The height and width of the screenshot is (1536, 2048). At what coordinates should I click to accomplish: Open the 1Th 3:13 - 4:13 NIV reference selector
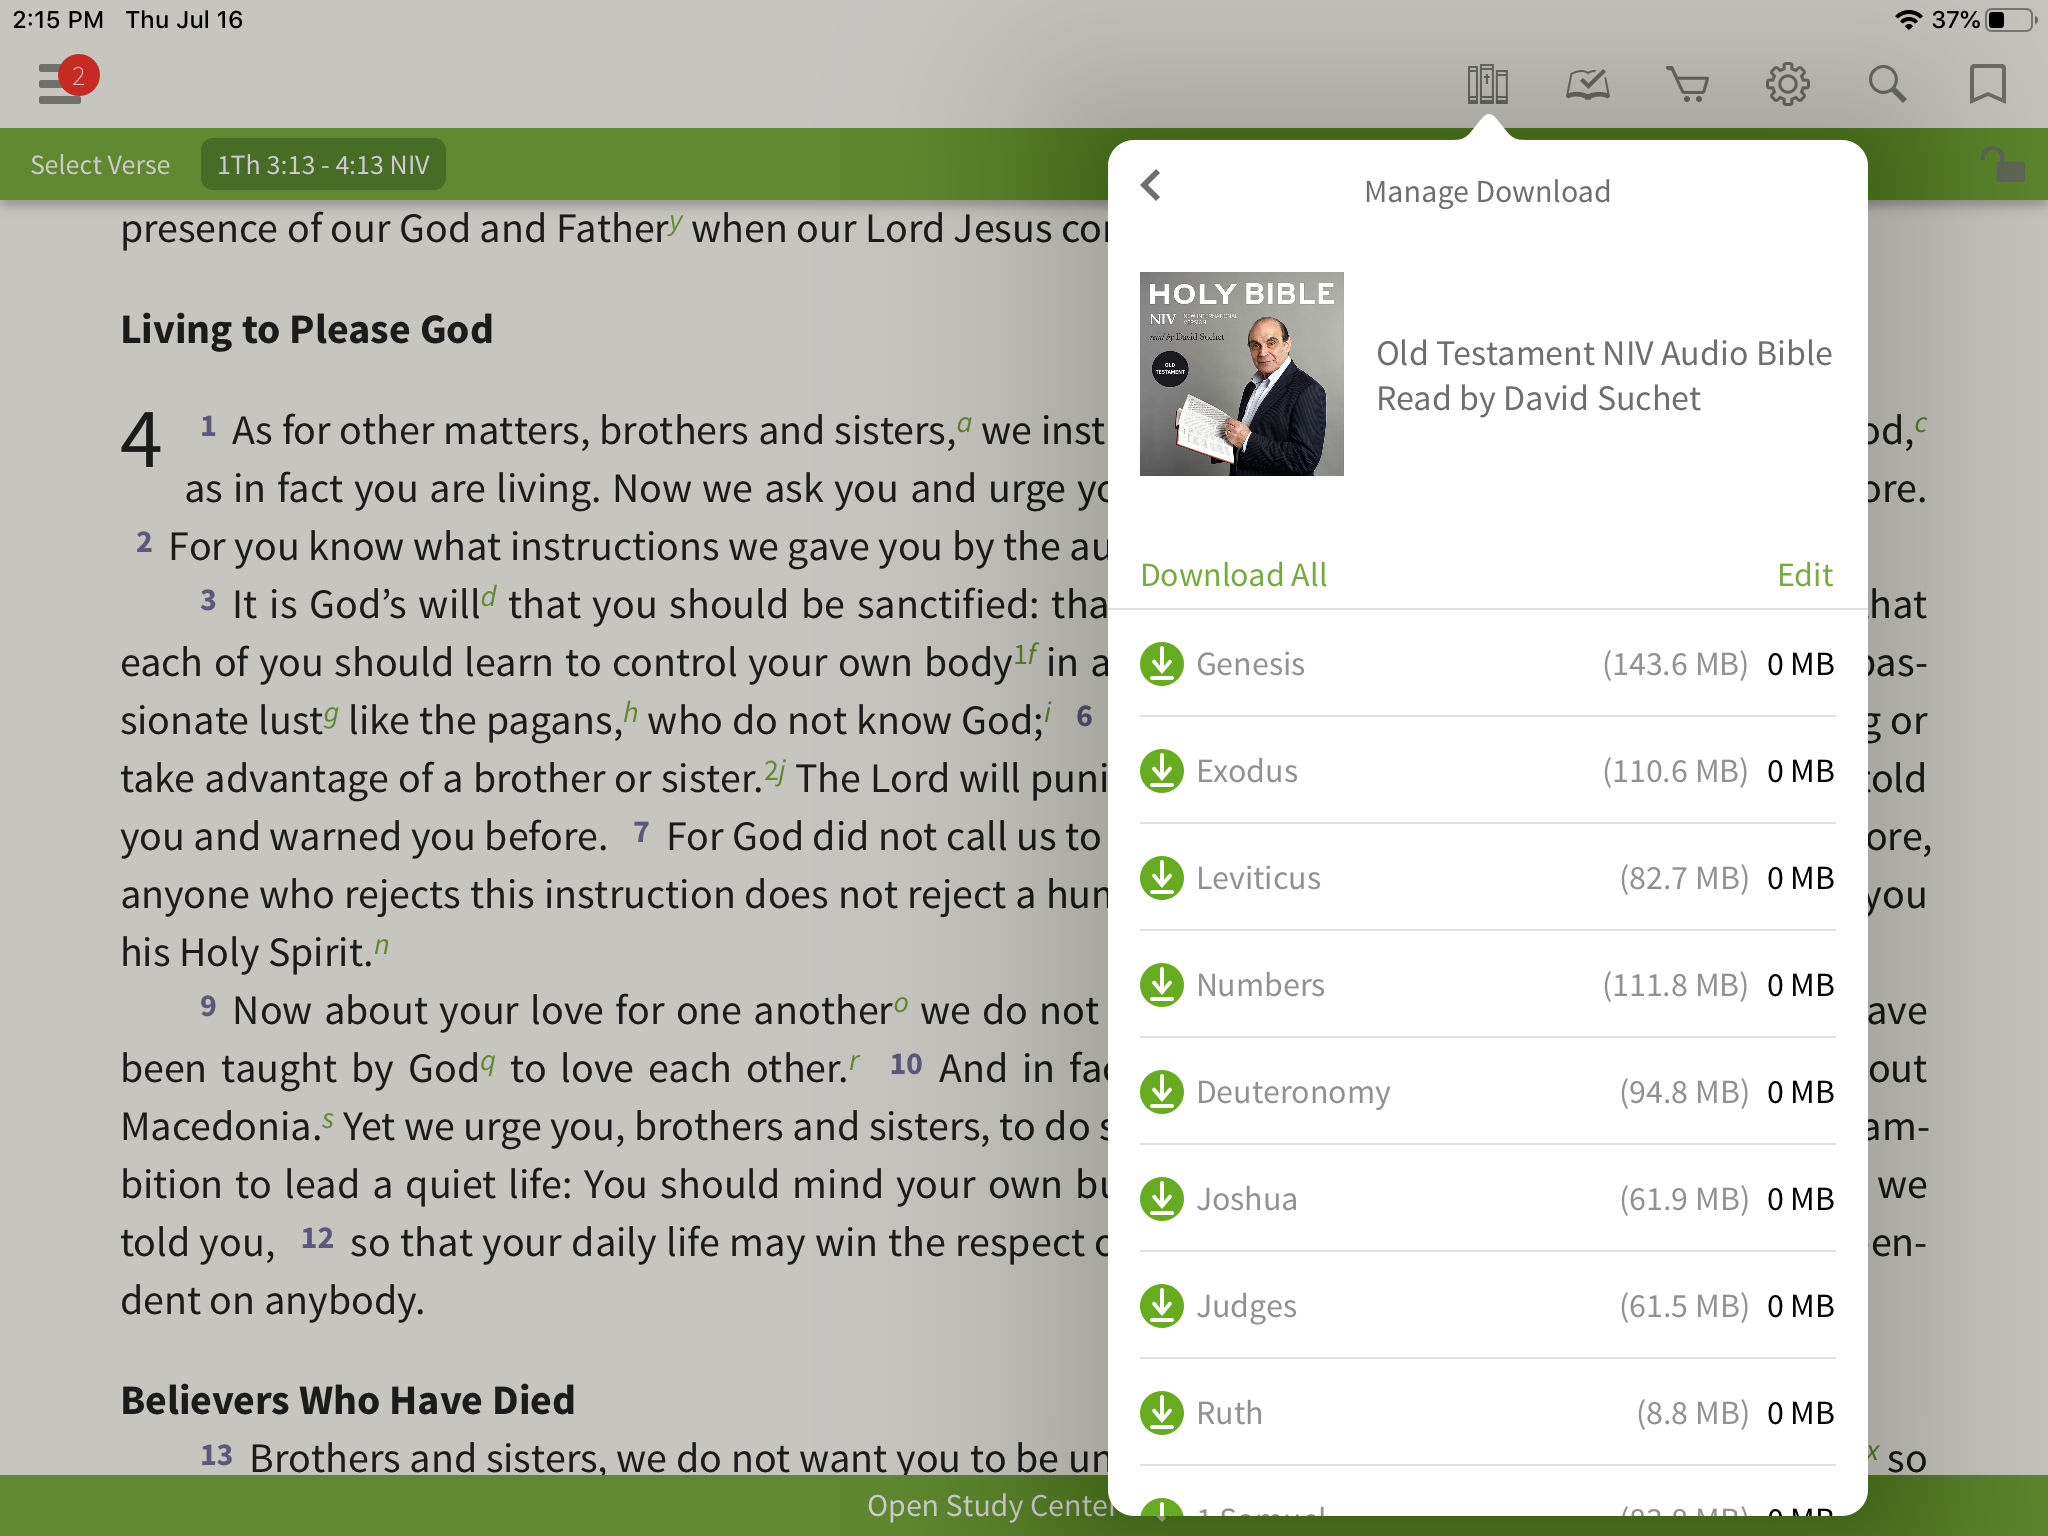[x=323, y=165]
